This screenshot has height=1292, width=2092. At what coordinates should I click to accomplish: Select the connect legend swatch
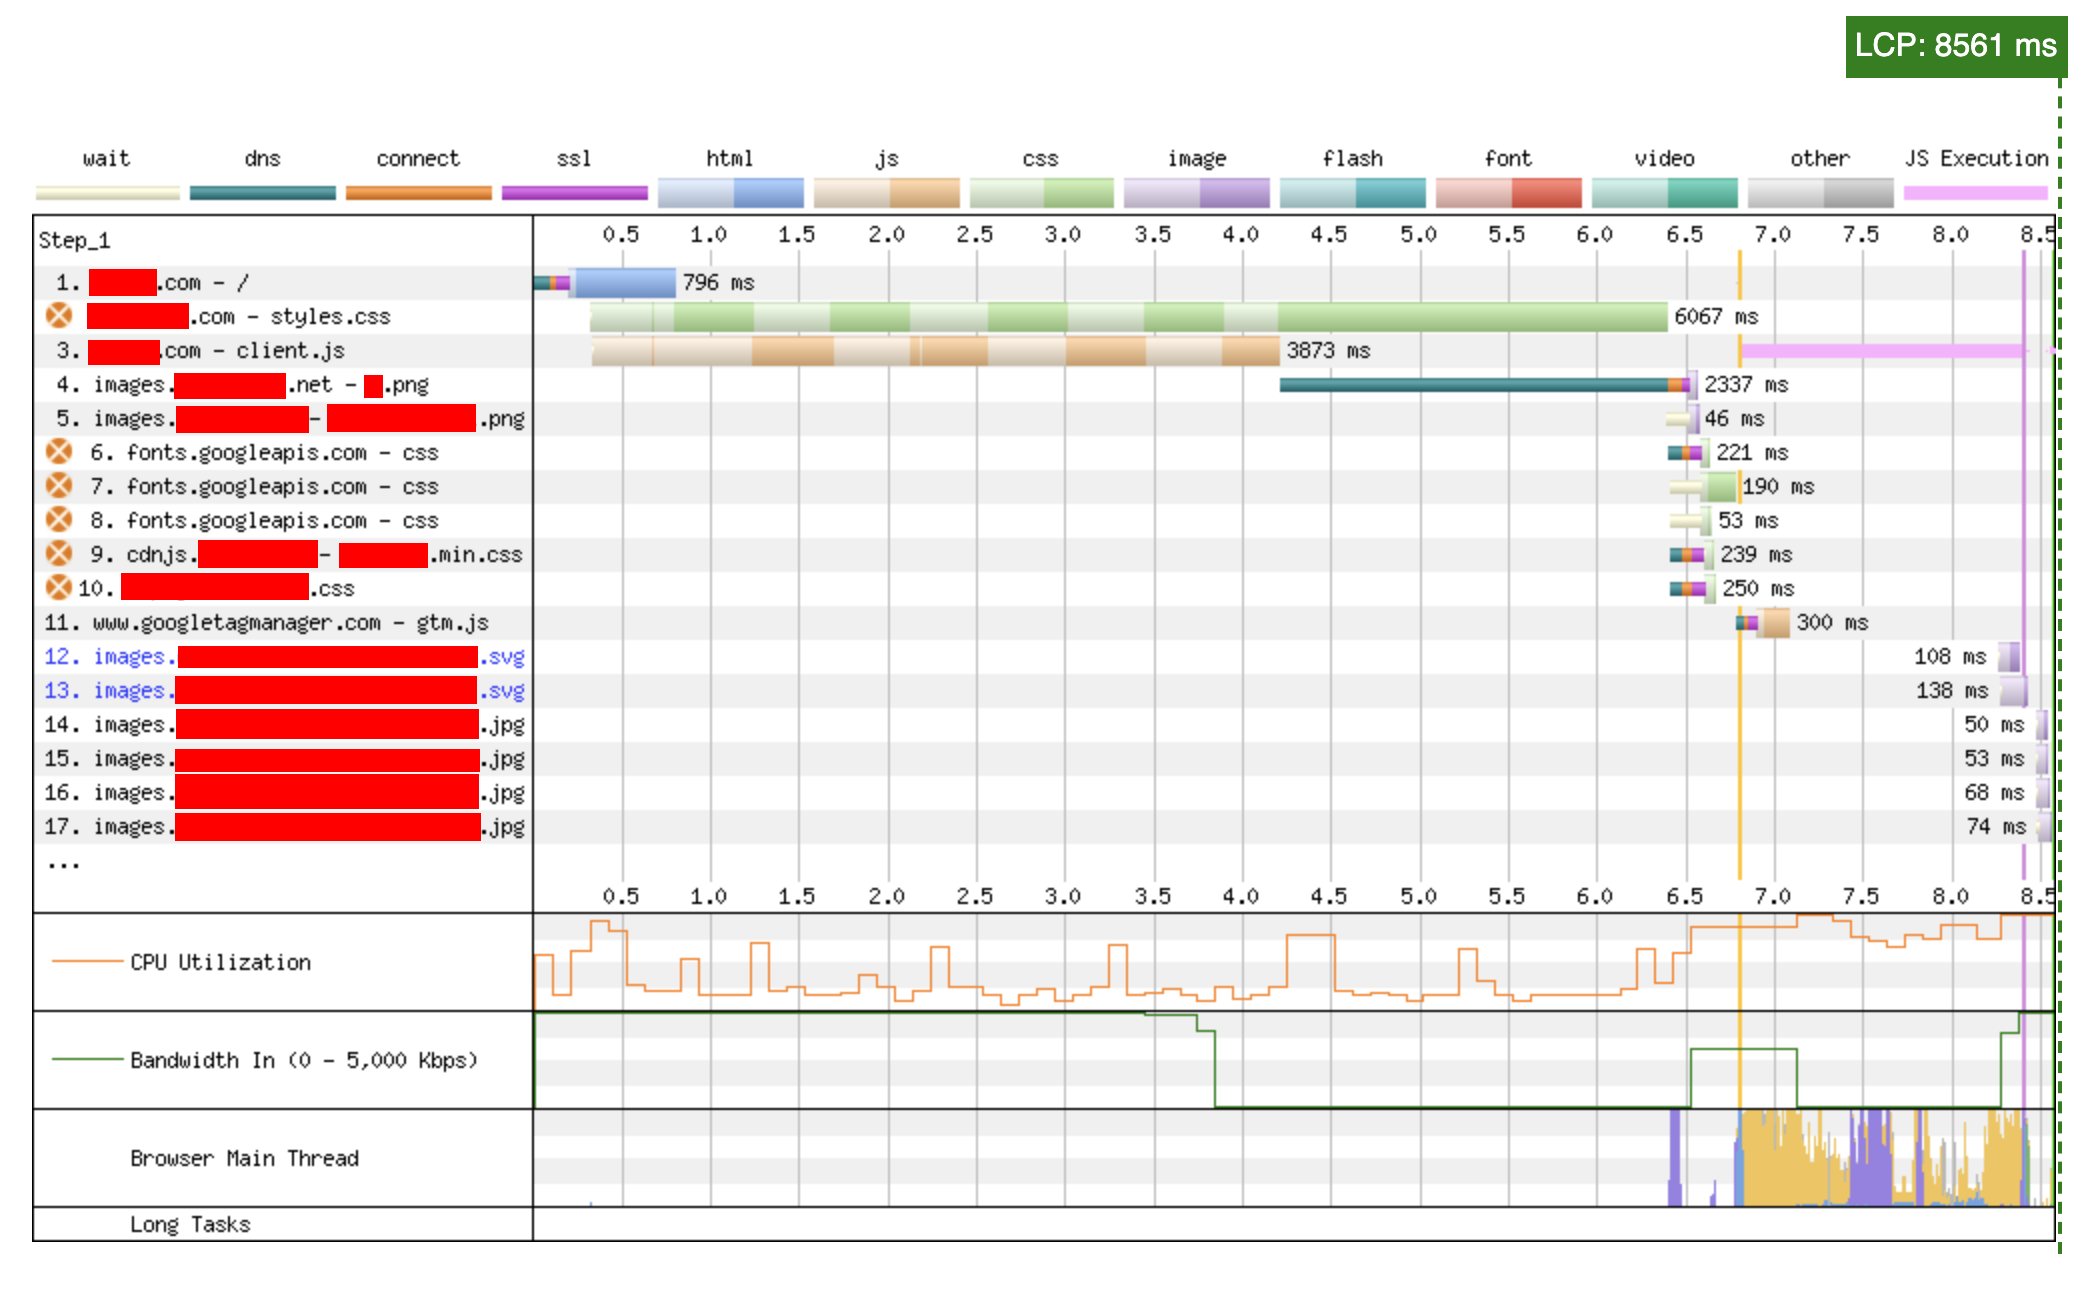click(x=418, y=190)
